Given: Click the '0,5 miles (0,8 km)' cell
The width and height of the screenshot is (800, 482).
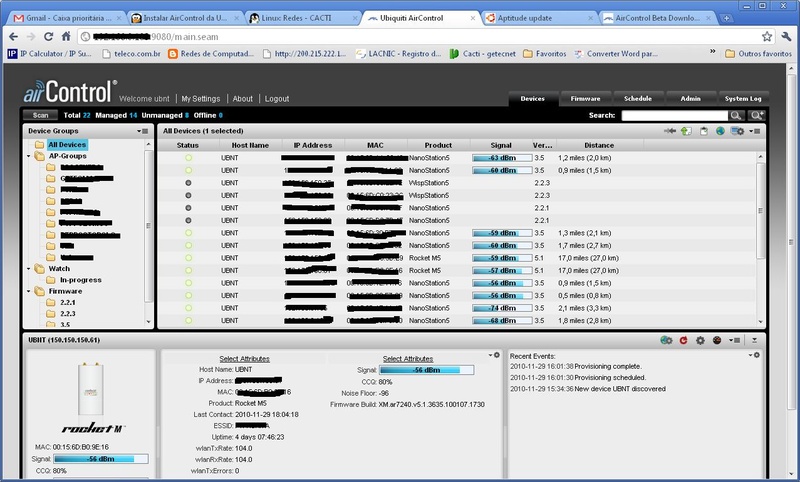Looking at the screenshot, I should (x=584, y=296).
